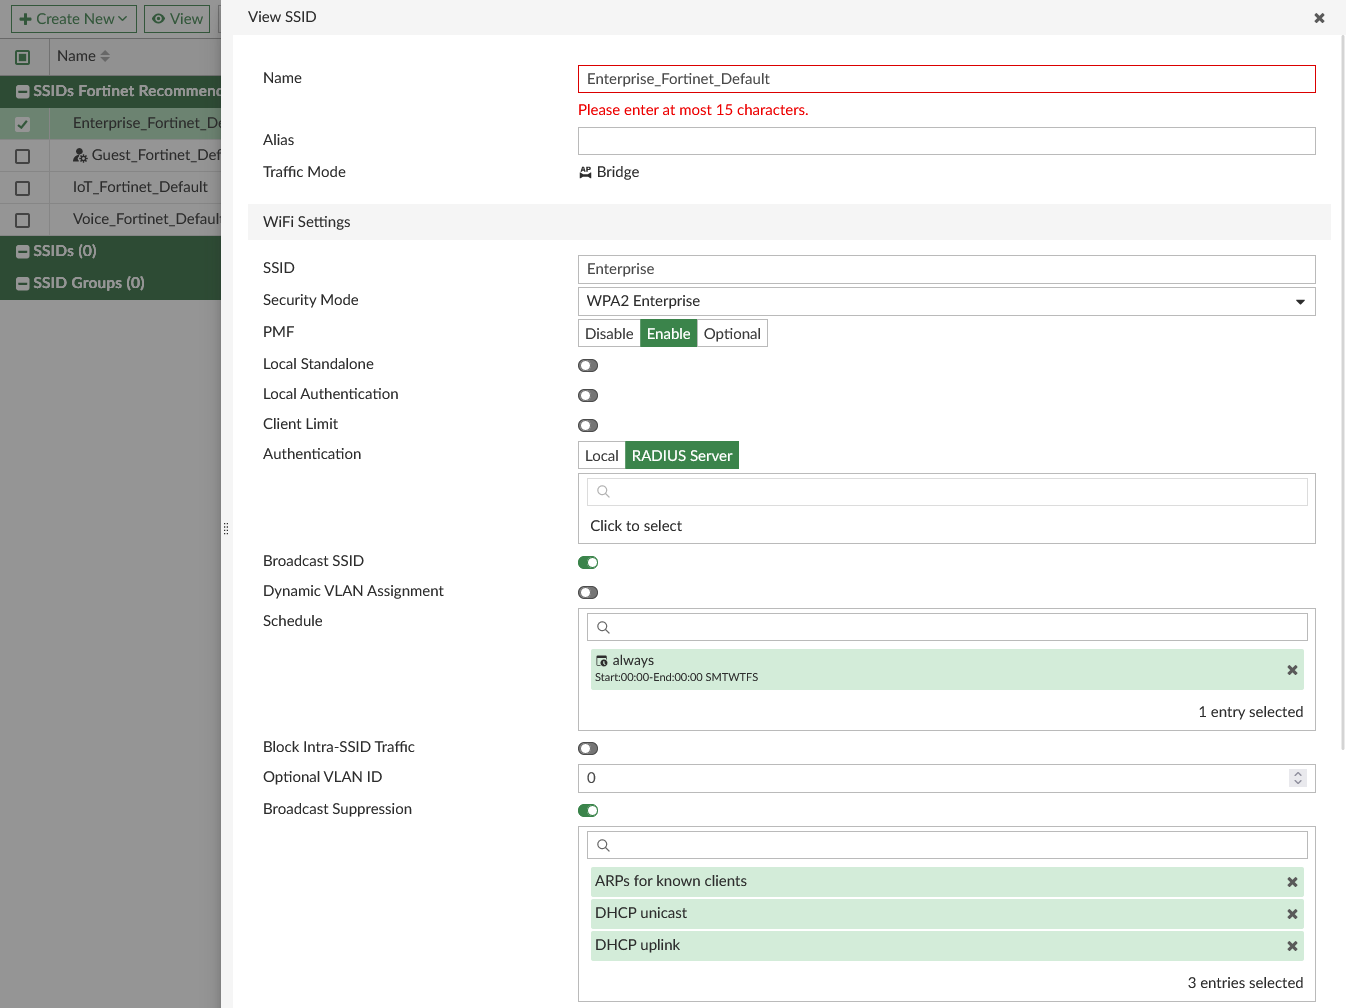Click search icon in Authentication server box
Viewport: 1348px width, 1008px height.
pyautogui.click(x=603, y=491)
